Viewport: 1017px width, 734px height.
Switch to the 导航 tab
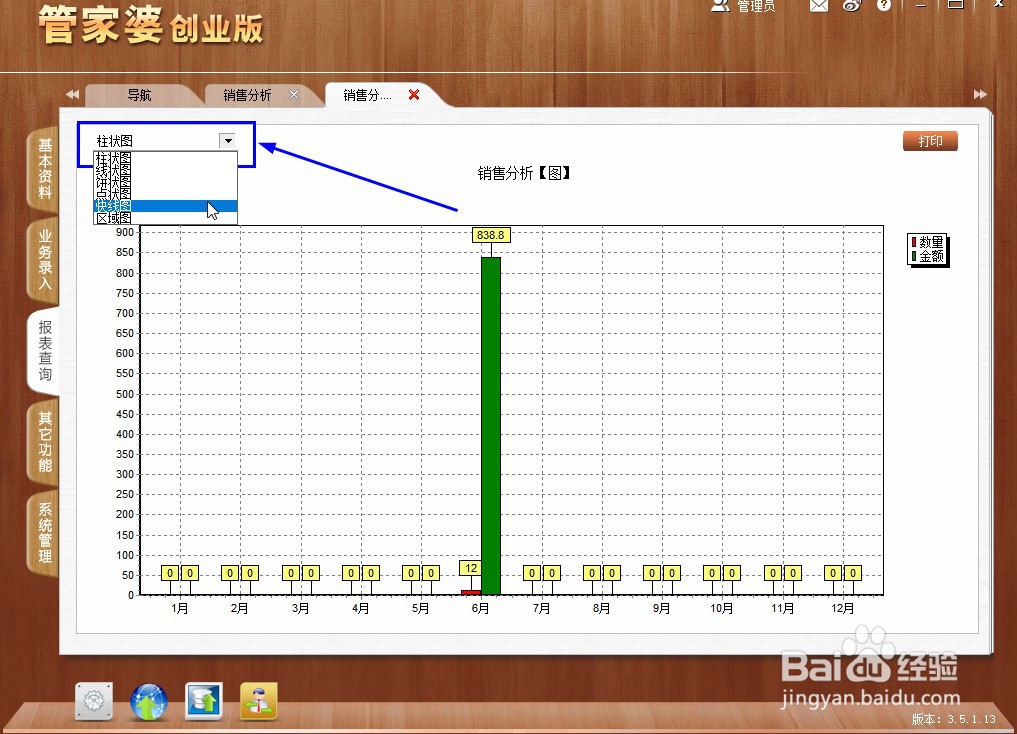click(139, 95)
